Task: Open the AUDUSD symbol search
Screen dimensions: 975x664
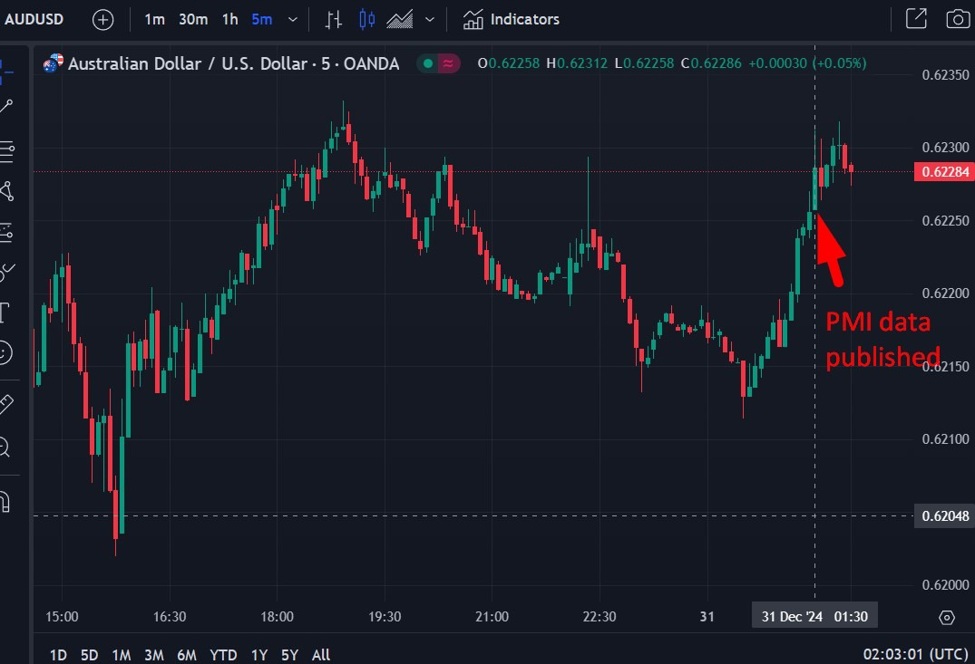Action: click(x=36, y=19)
